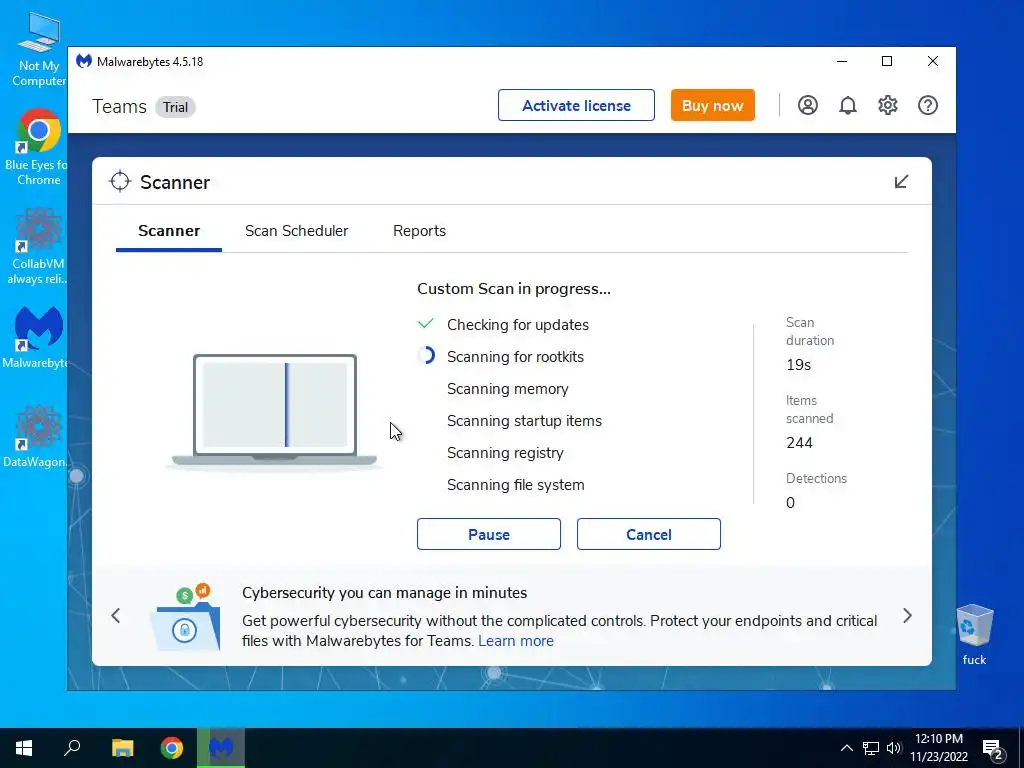Click the Malwarebytes logo in title bar

click(x=84, y=61)
